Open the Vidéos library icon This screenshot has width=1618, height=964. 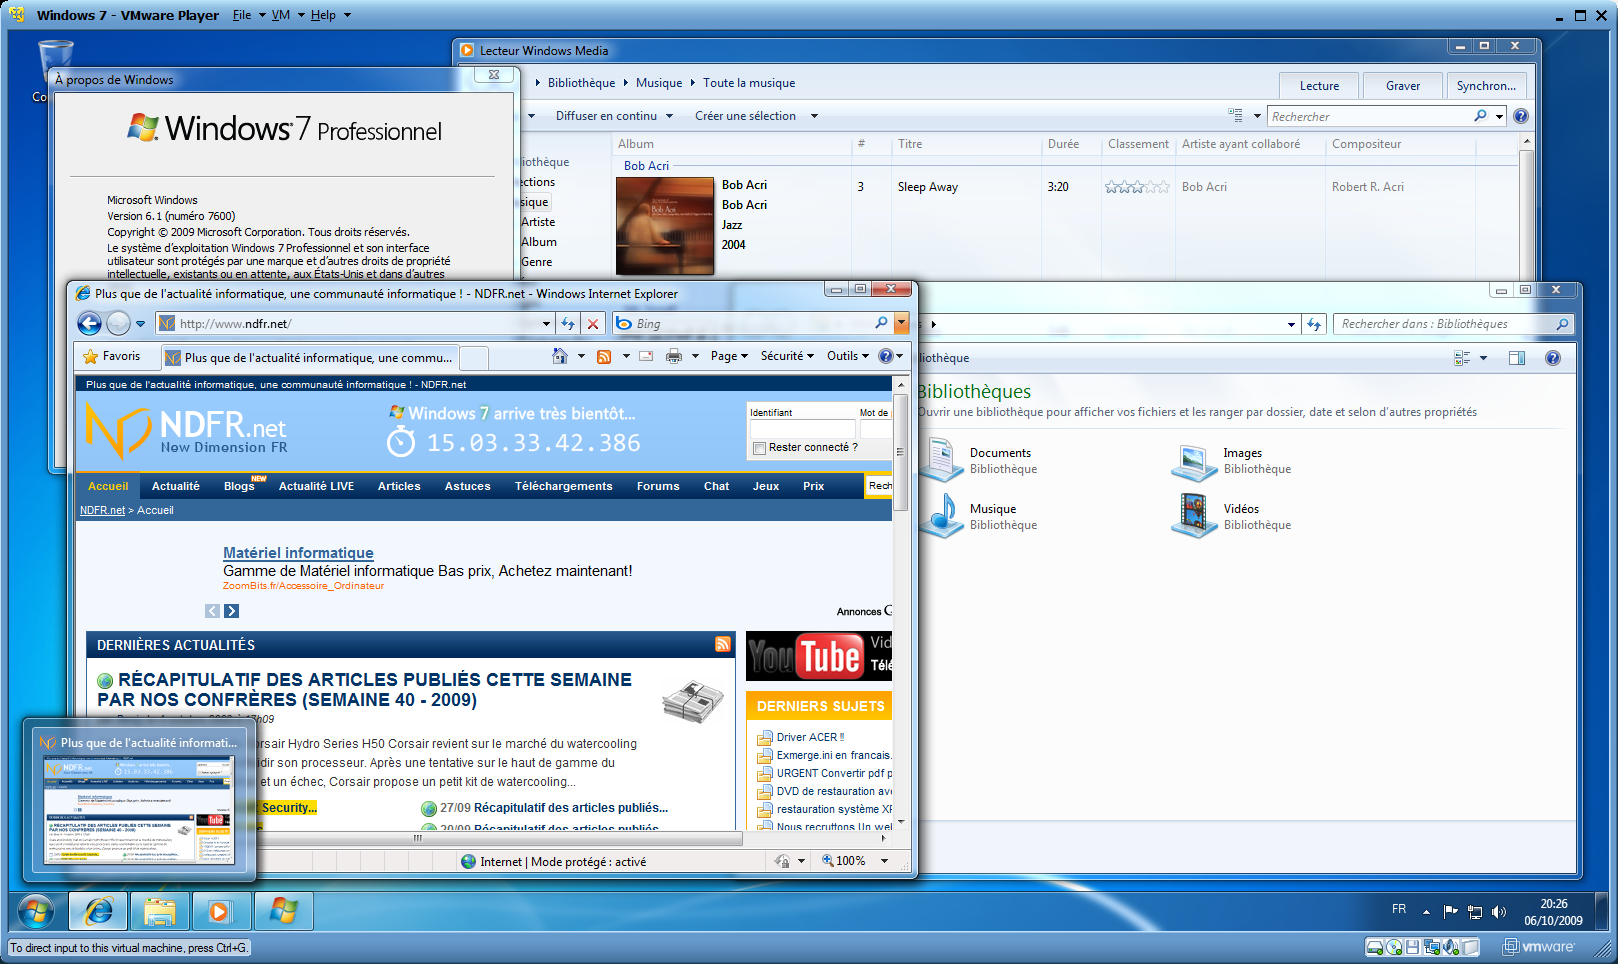[x=1194, y=516]
